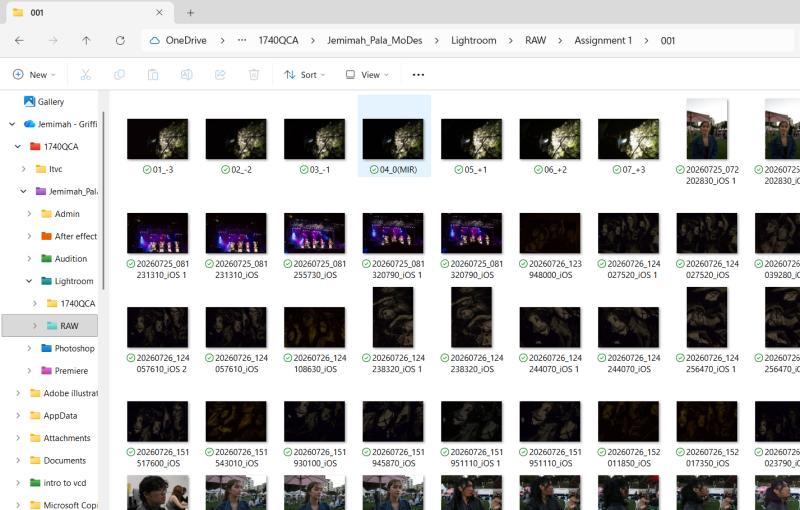This screenshot has width=800, height=510.
Task: Select Photoshop folder in sidebar
Action: click(74, 348)
